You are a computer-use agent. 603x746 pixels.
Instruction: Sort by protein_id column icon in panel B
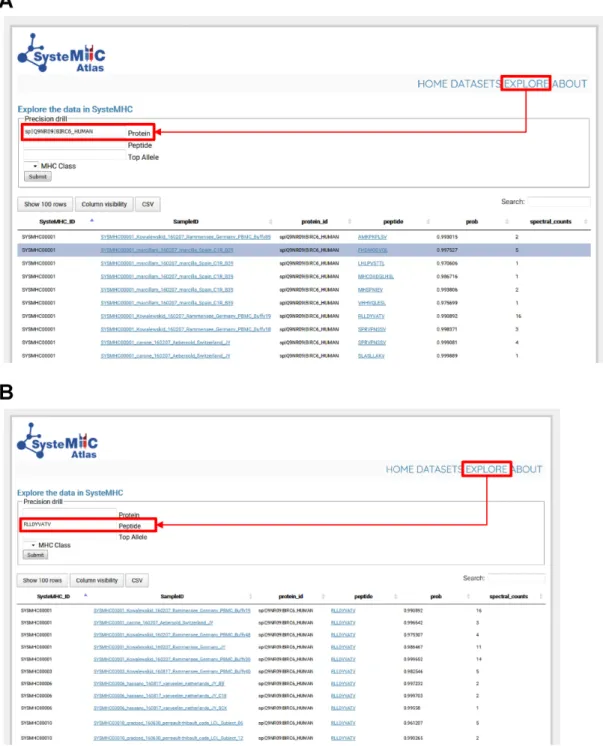[323, 597]
